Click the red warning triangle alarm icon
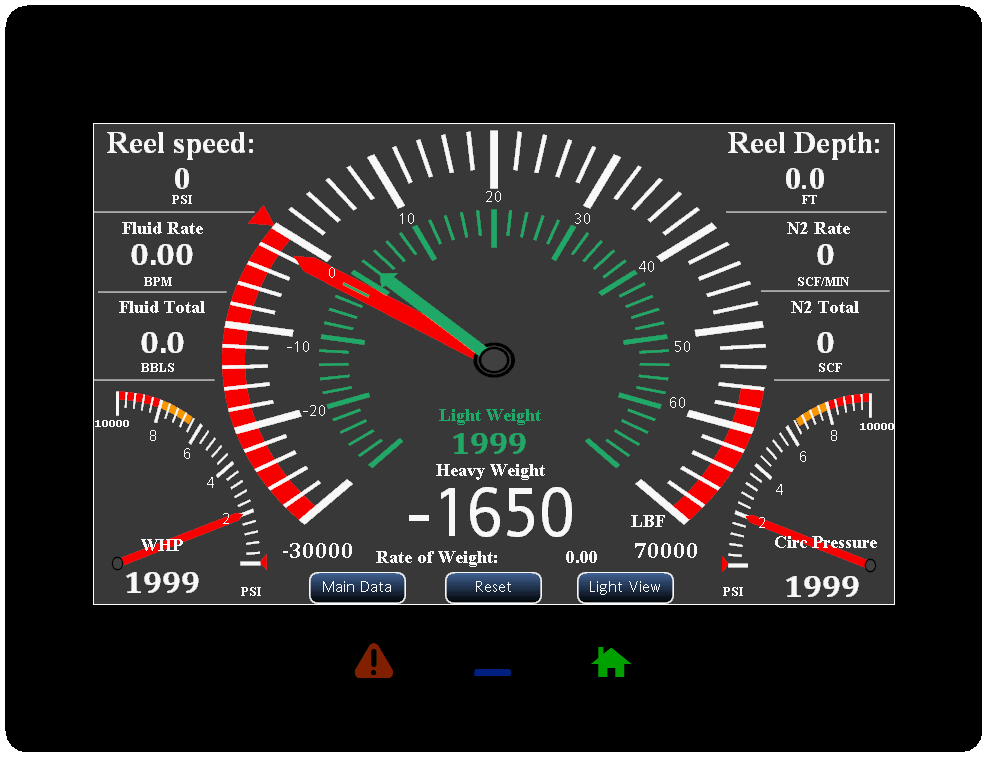This screenshot has height=758, width=988. click(374, 661)
